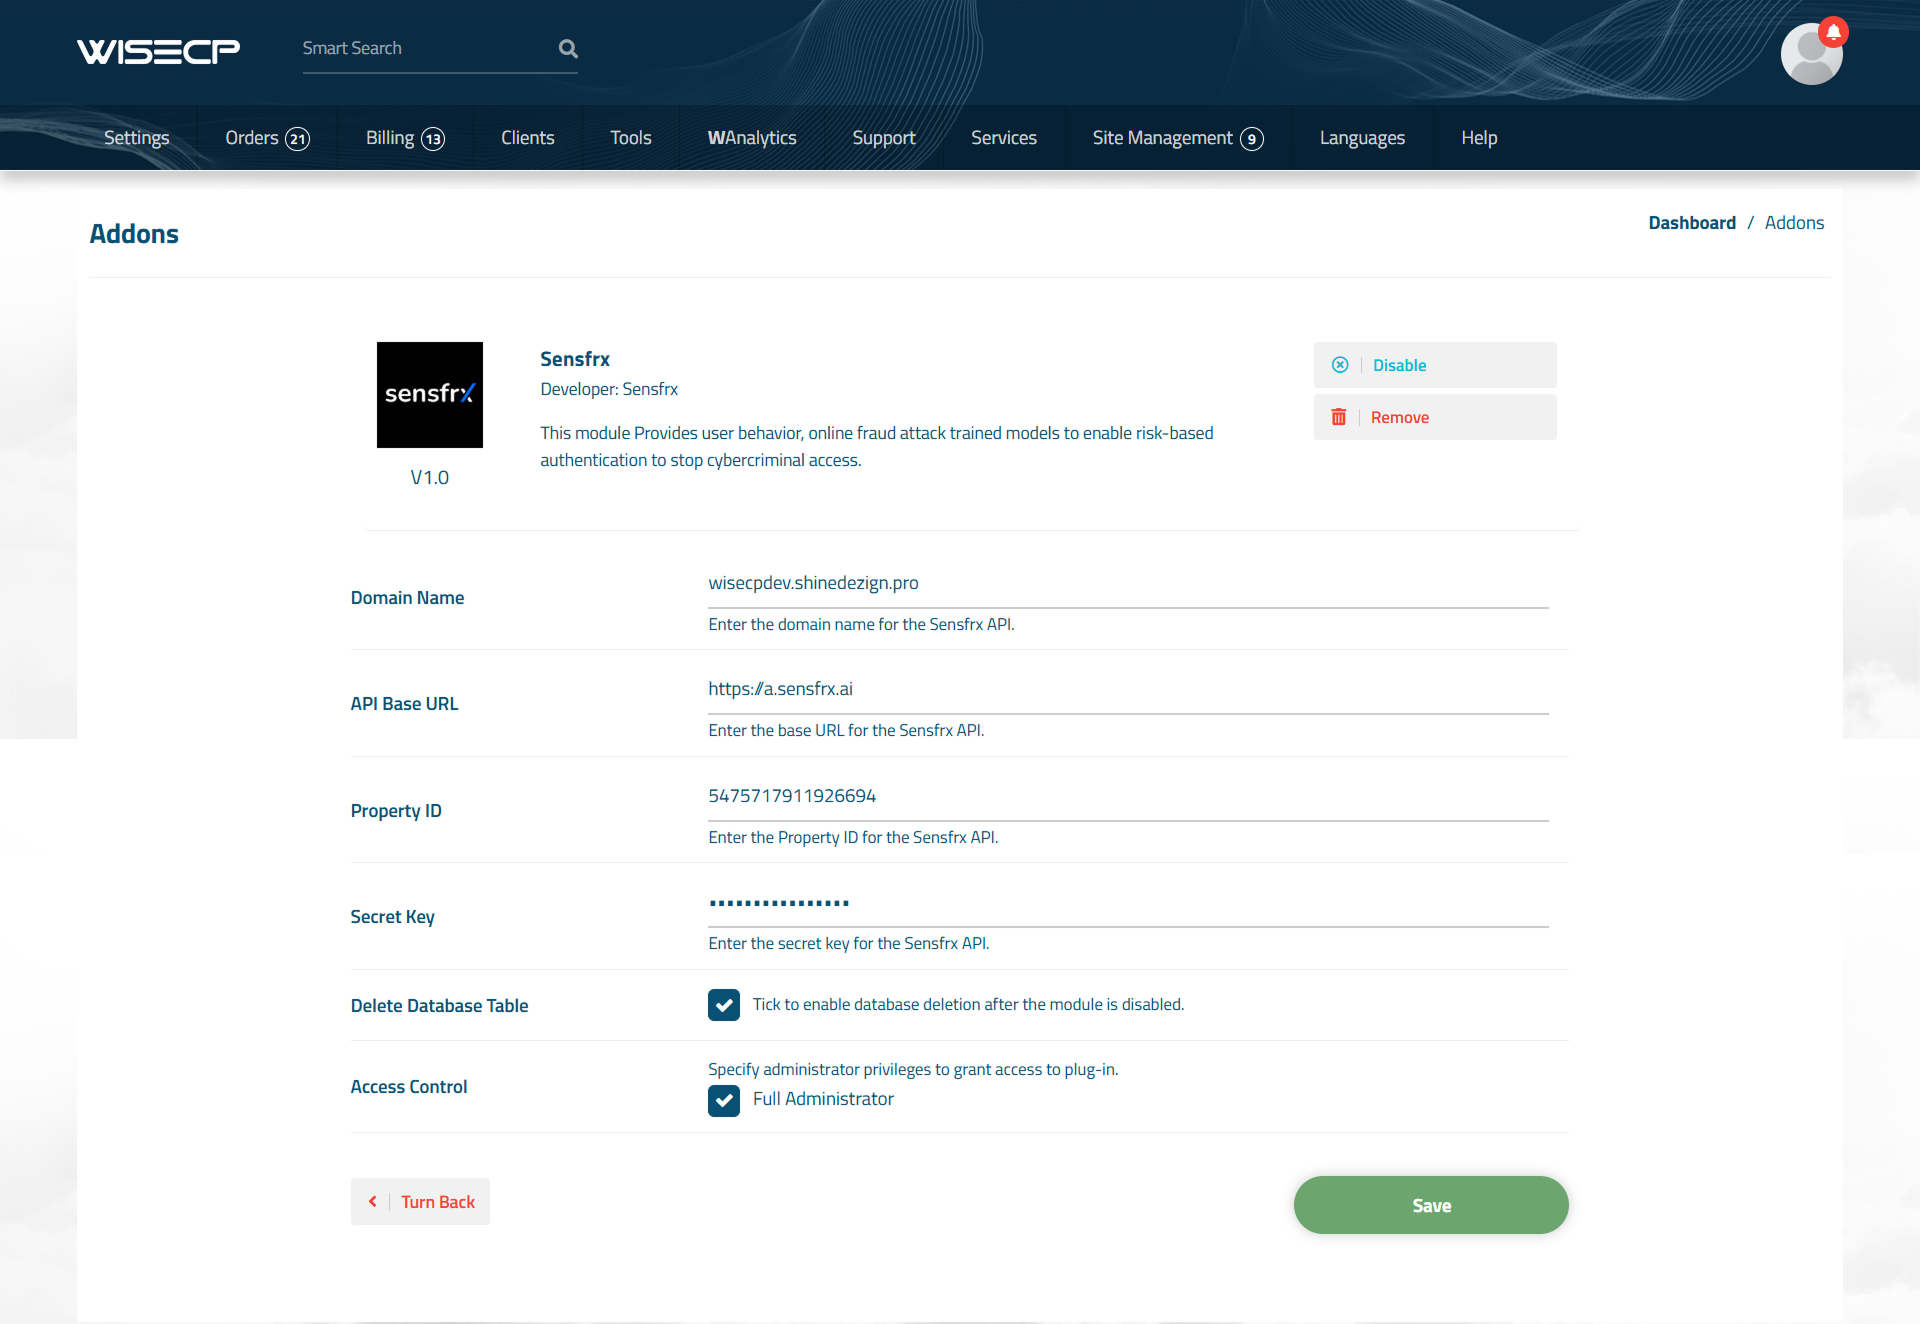Viewport: 1920px width, 1324px height.
Task: Click the Sensfrx addon logo thumbnail
Action: click(429, 395)
